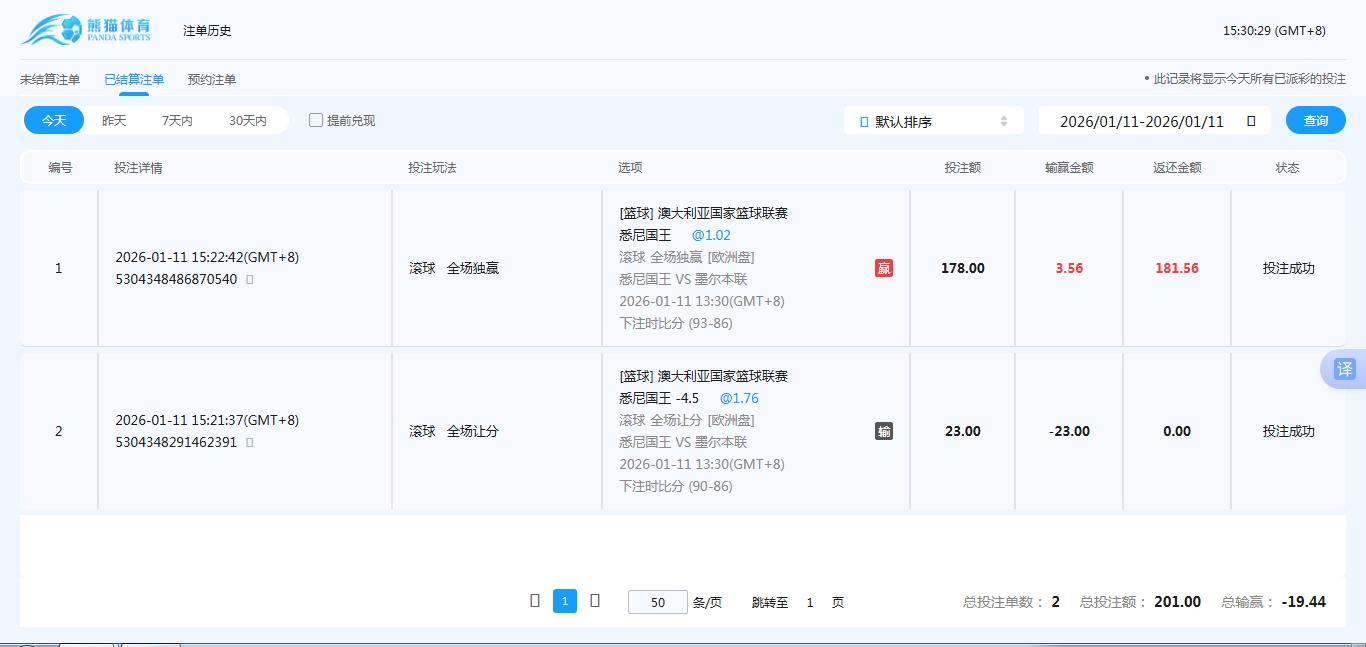The width and height of the screenshot is (1366, 647).
Task: Switch to the 预约注单 tab
Action: (210, 78)
